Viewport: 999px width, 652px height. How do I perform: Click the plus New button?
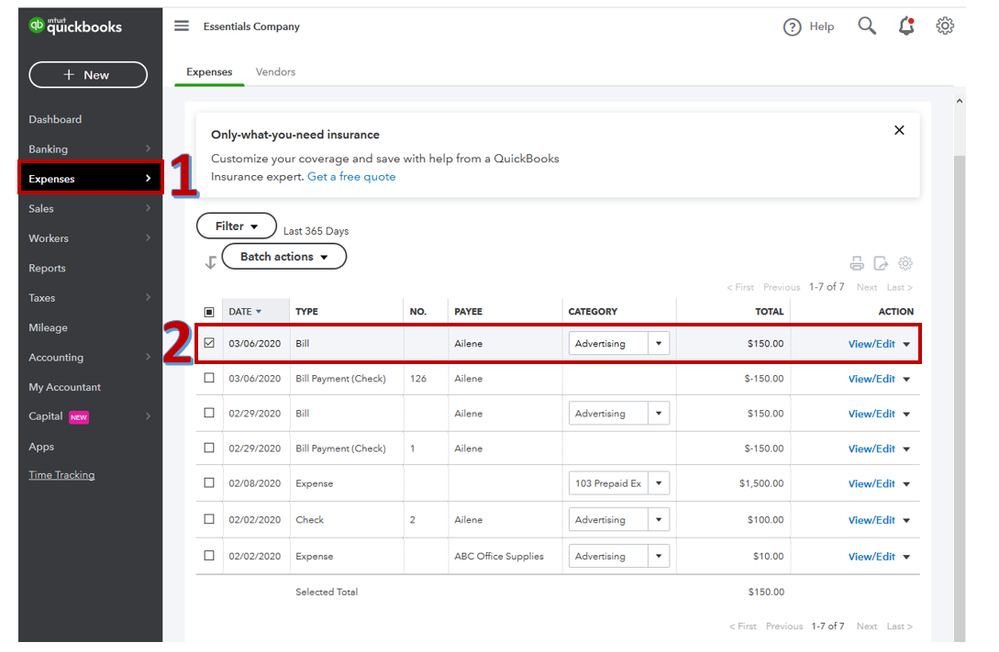(x=88, y=75)
